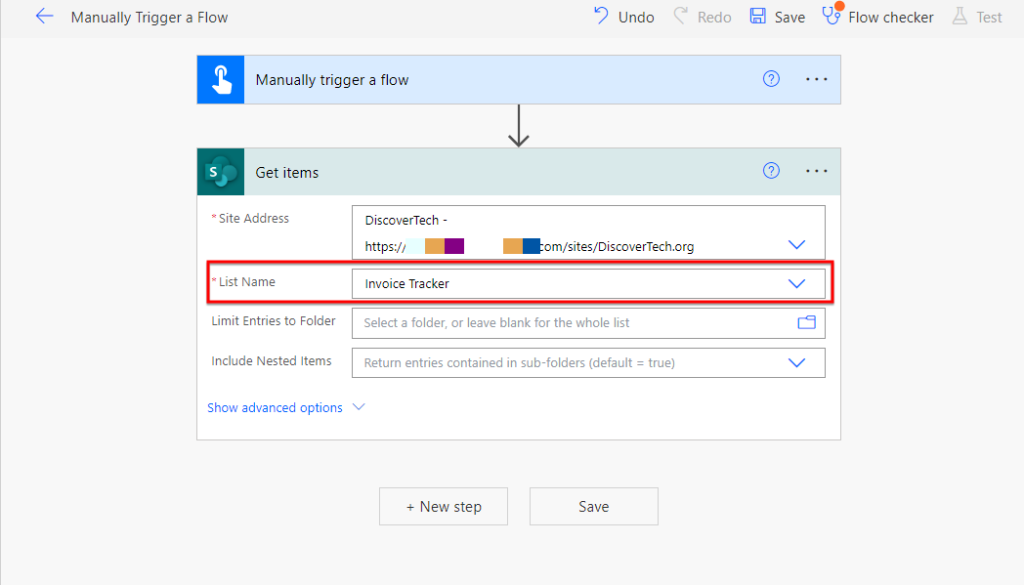Click the Include Nested Items label
The height and width of the screenshot is (585, 1024).
(271, 360)
